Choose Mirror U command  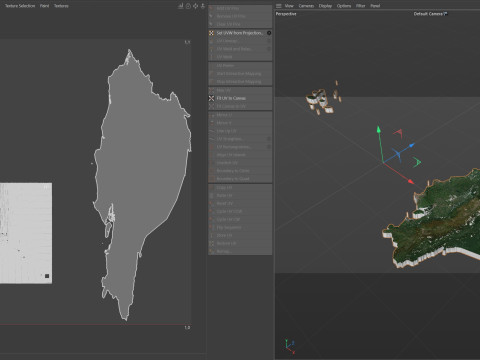pyautogui.click(x=240, y=115)
